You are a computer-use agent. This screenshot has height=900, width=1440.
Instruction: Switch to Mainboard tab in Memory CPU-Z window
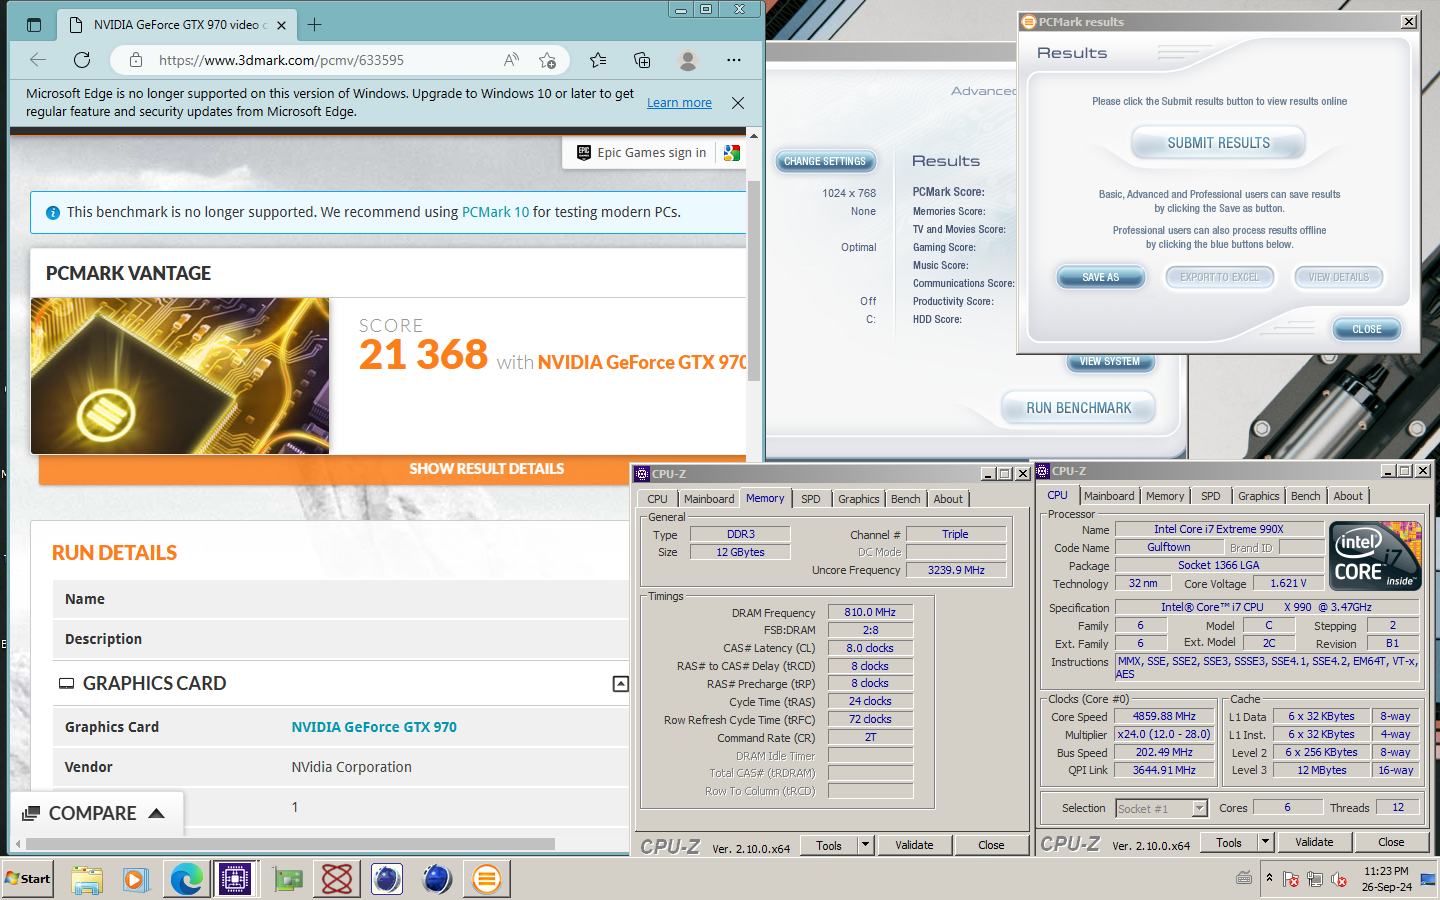(x=709, y=499)
